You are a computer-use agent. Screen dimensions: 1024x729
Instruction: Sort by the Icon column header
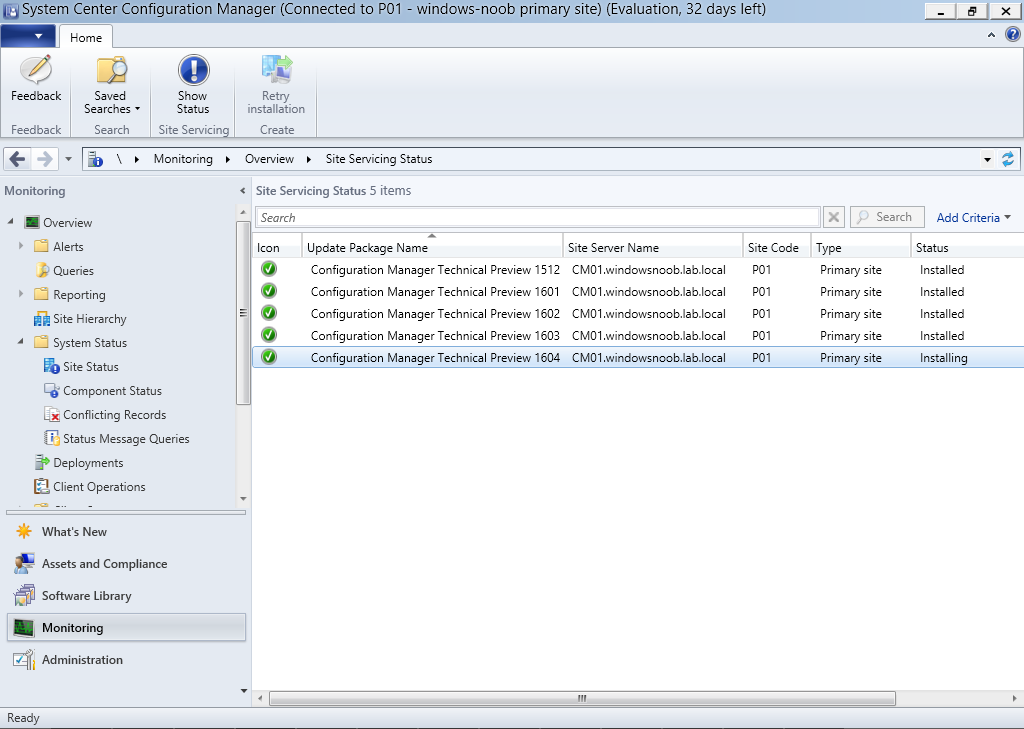[277, 248]
